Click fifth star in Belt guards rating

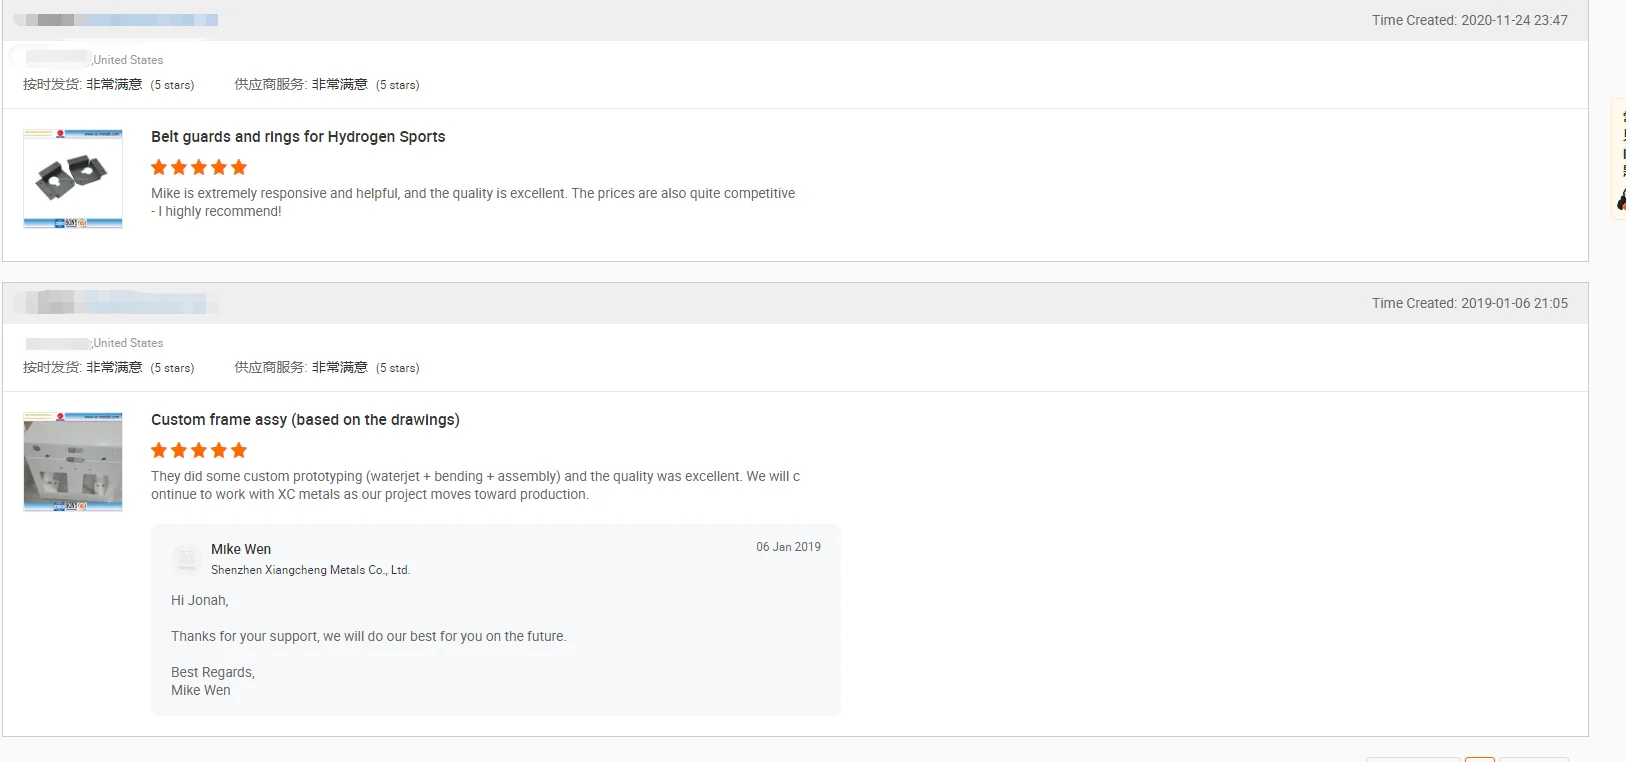239,167
